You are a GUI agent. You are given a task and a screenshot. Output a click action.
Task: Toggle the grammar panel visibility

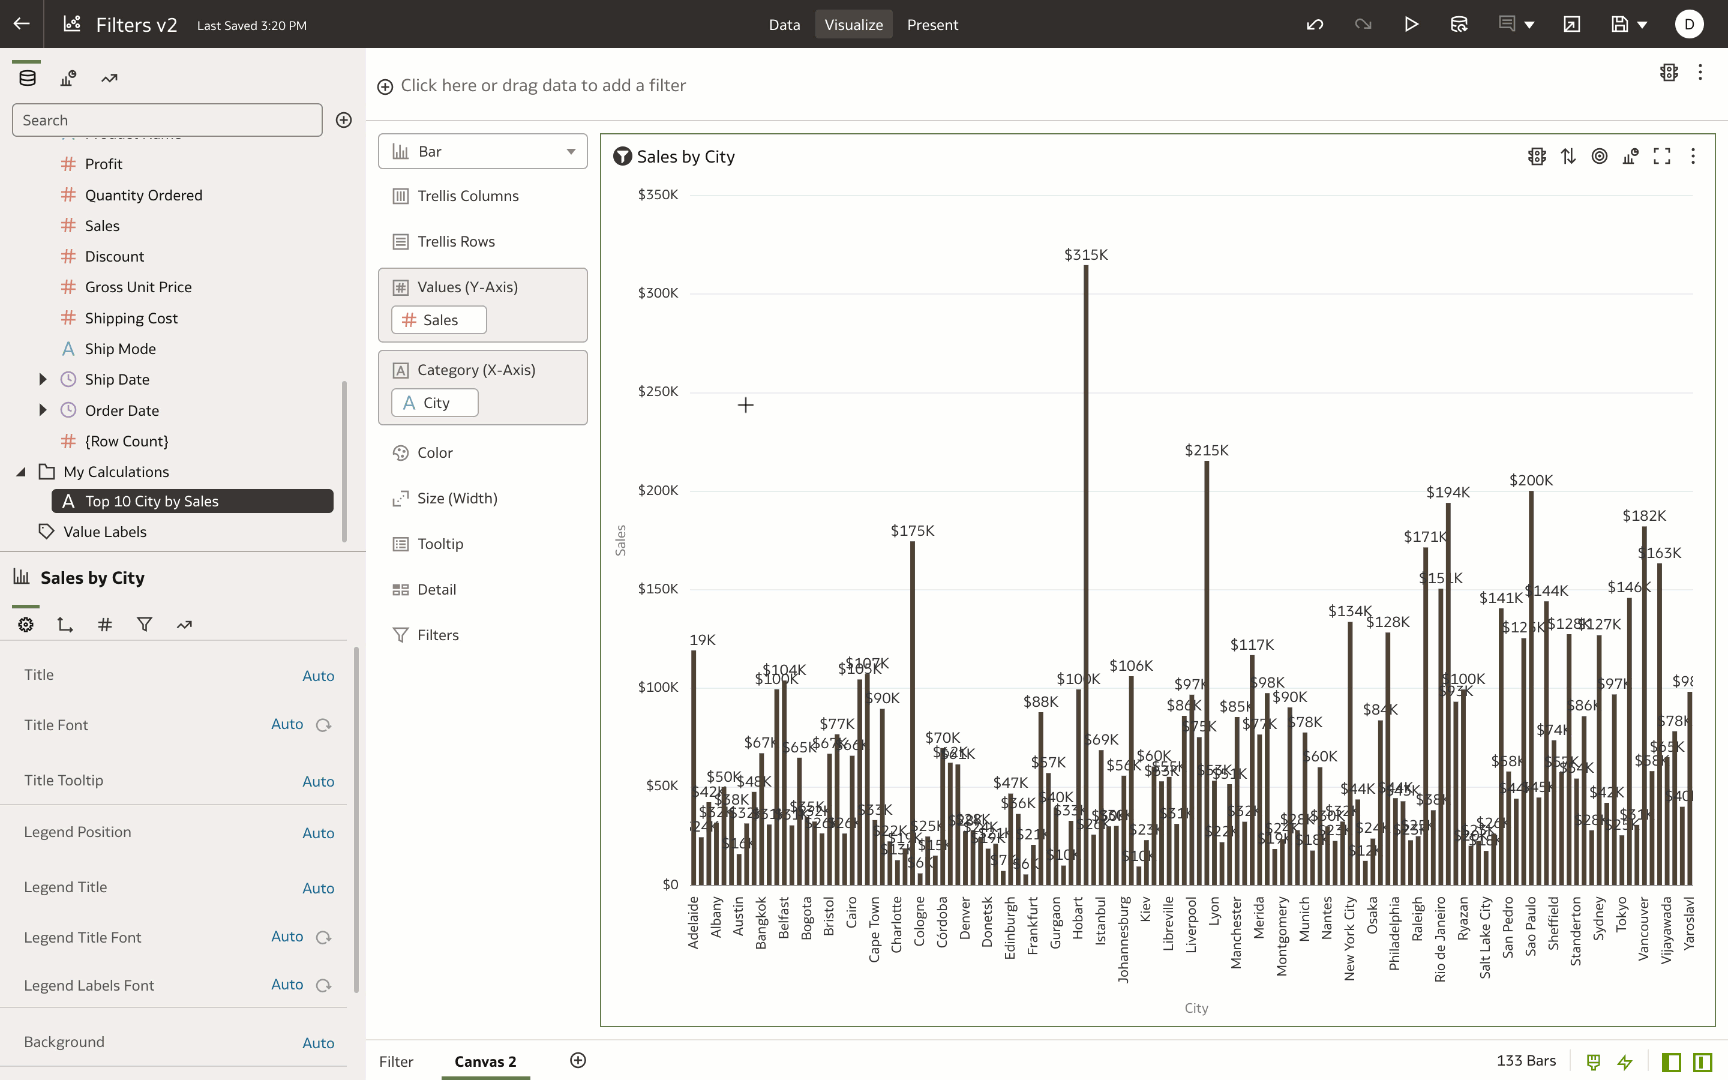point(1702,1062)
